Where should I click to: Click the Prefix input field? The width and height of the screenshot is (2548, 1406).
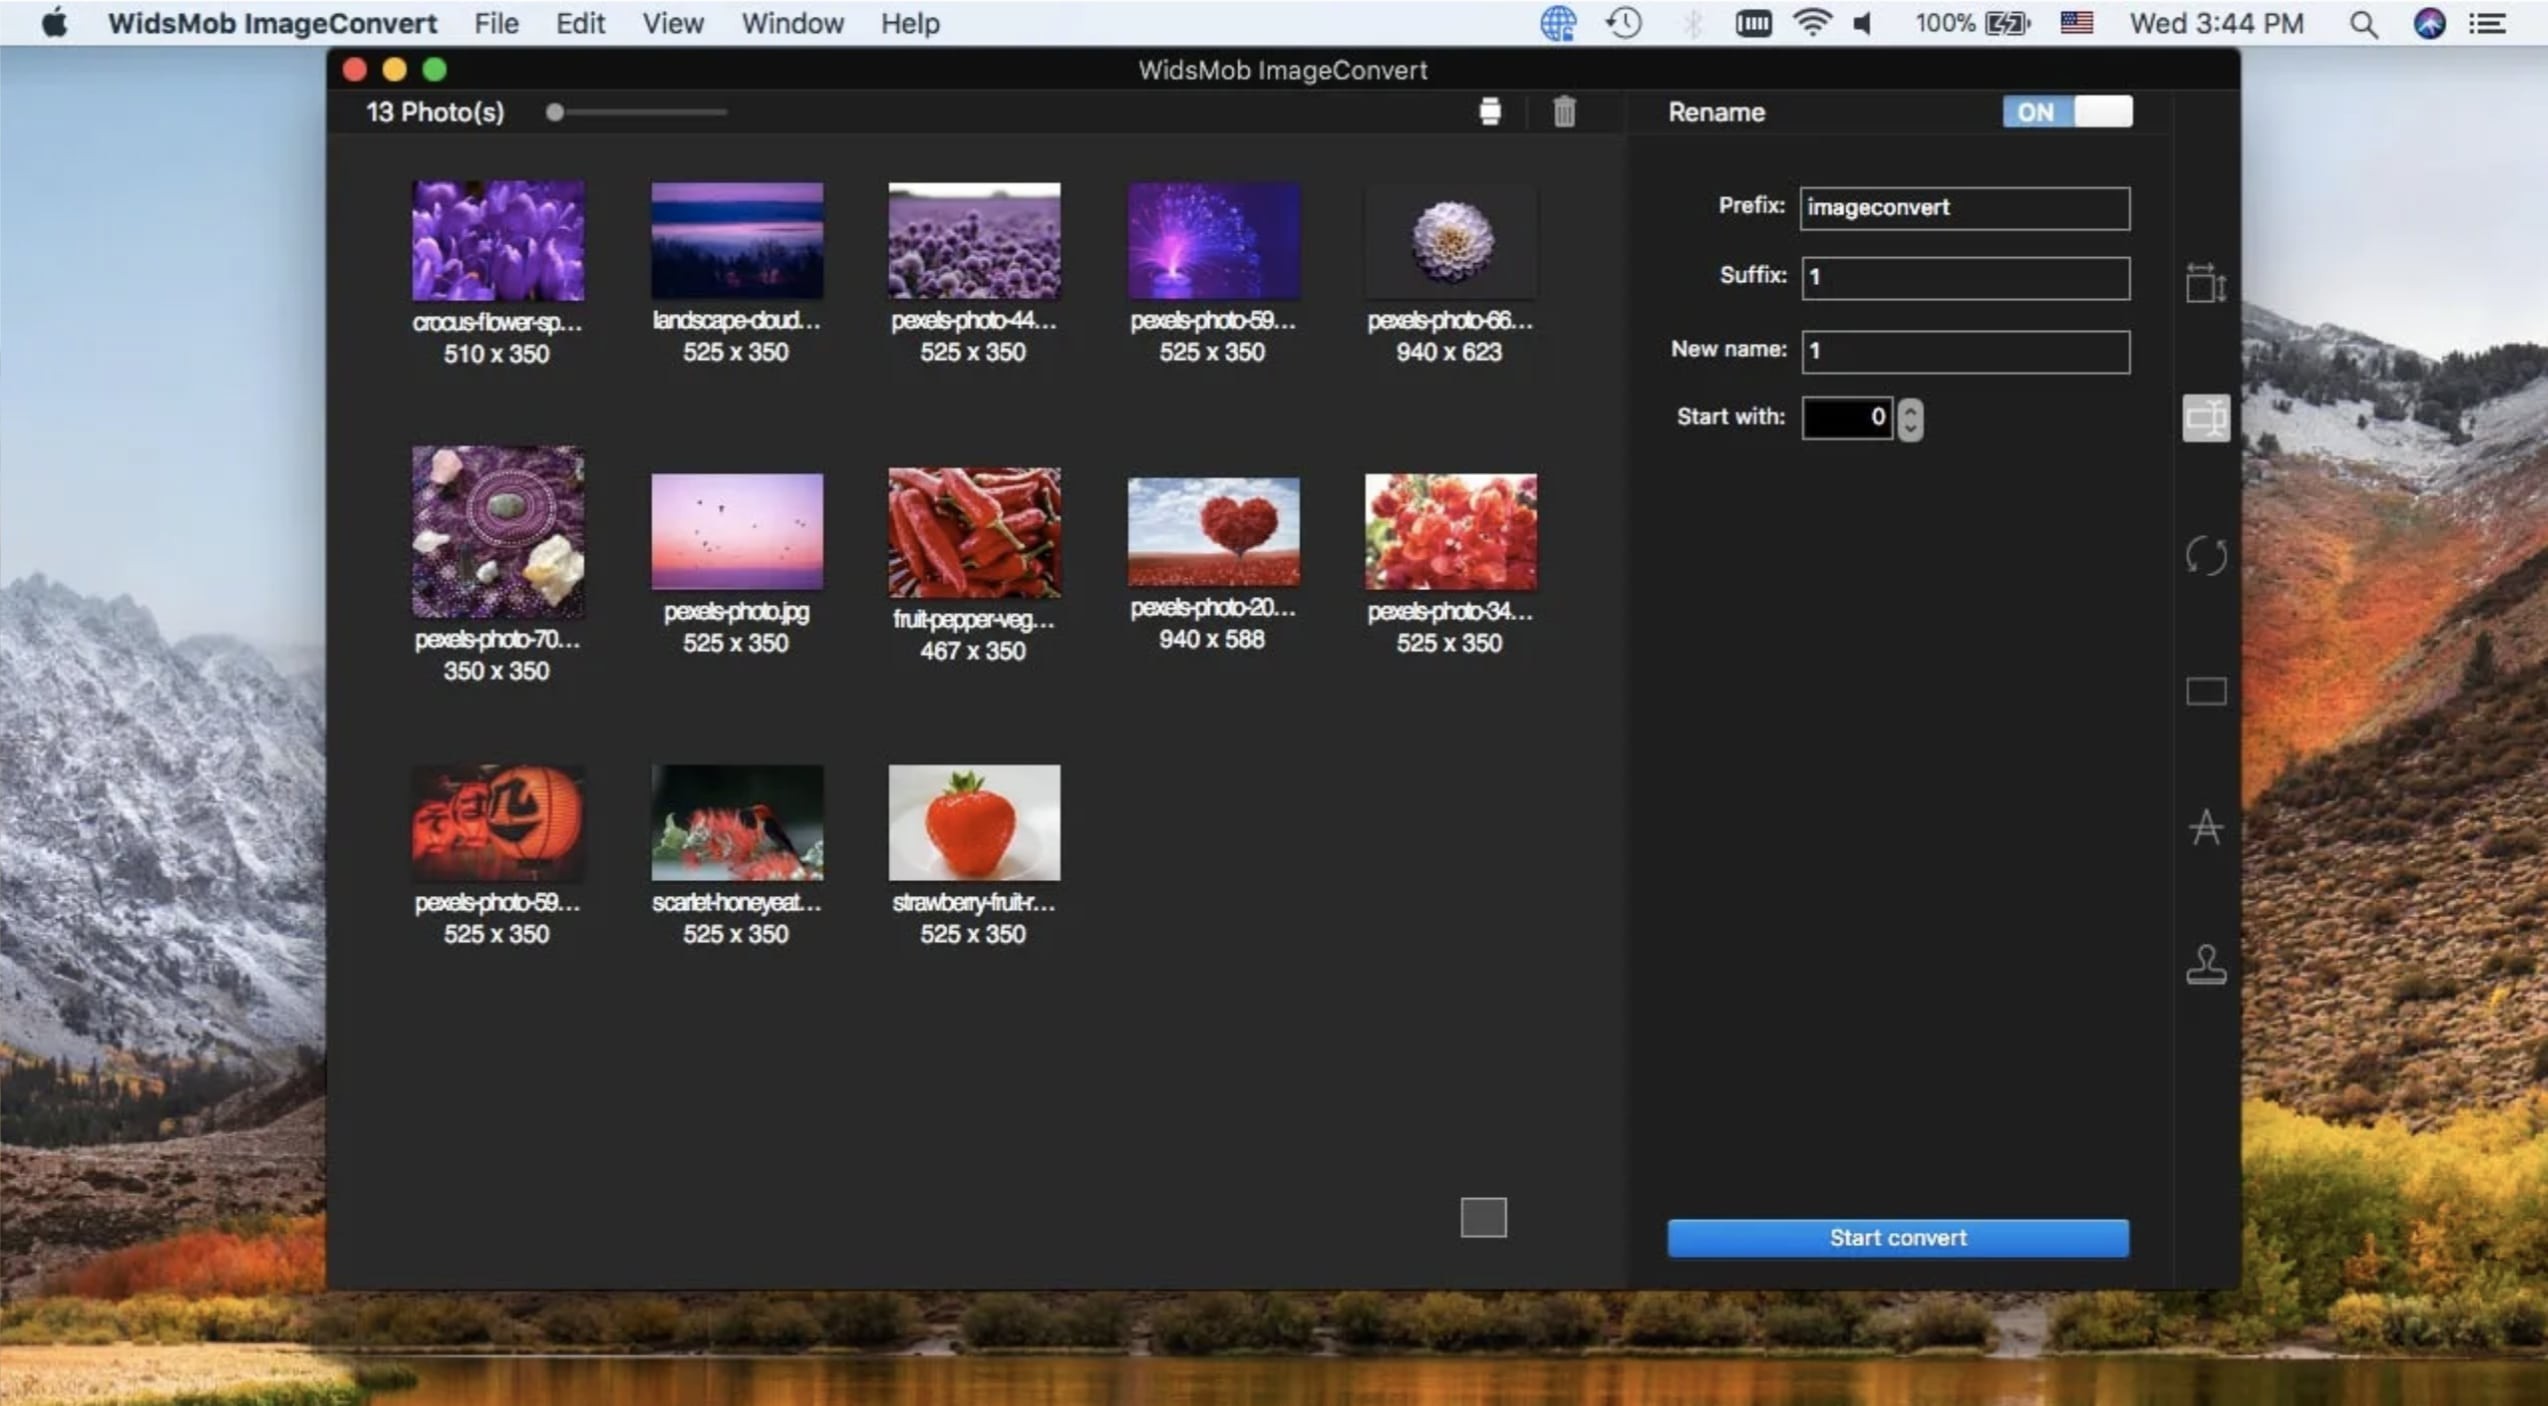1964,208
